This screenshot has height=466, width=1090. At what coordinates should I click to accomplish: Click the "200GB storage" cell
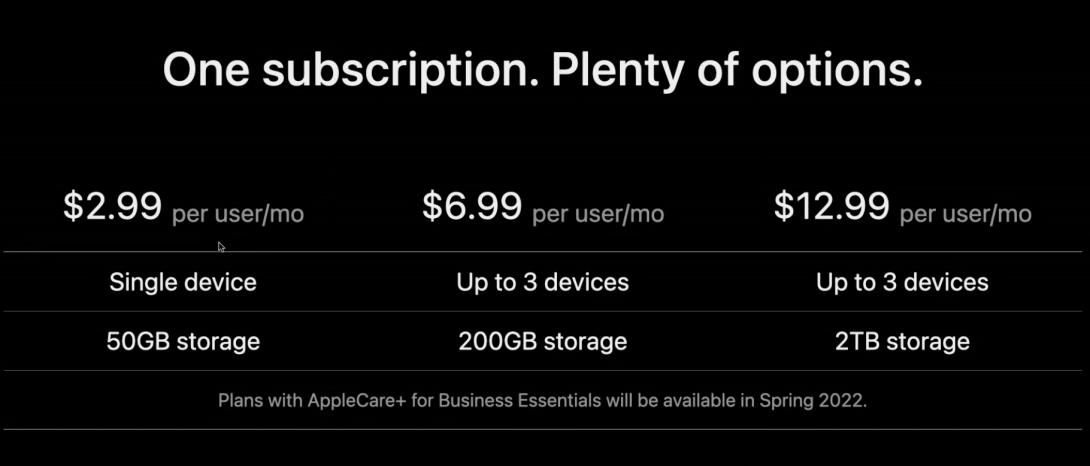[543, 341]
